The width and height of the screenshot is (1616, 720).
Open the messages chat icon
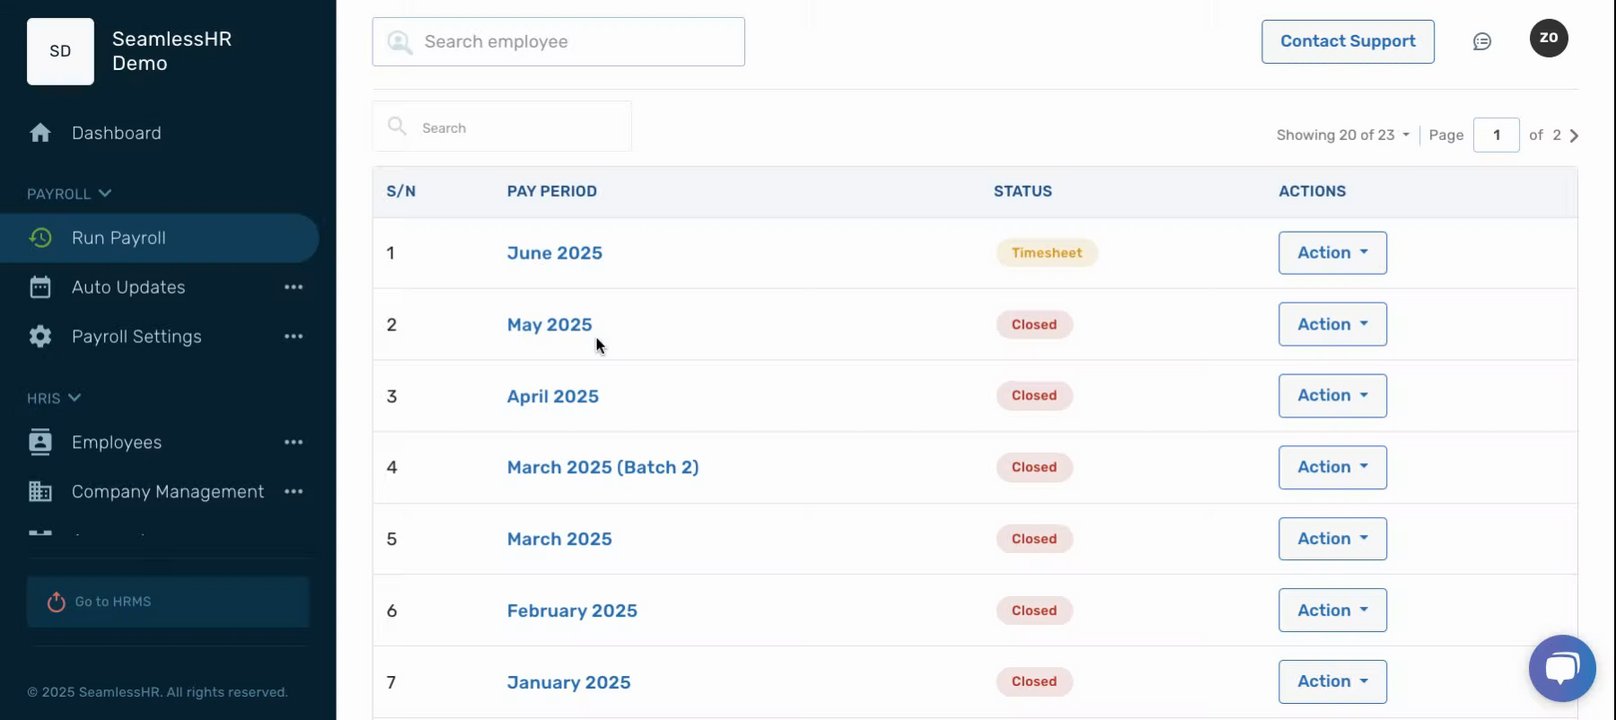pos(1482,42)
